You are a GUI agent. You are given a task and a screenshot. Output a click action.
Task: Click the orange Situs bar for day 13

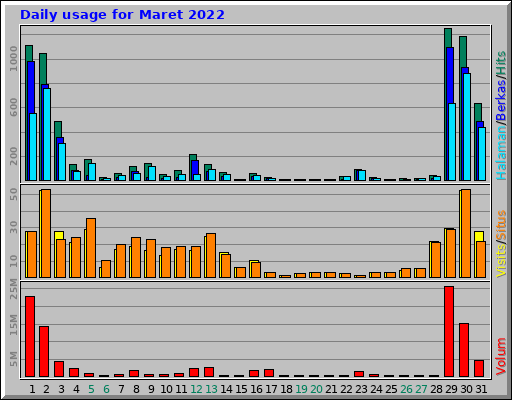[x=211, y=255]
